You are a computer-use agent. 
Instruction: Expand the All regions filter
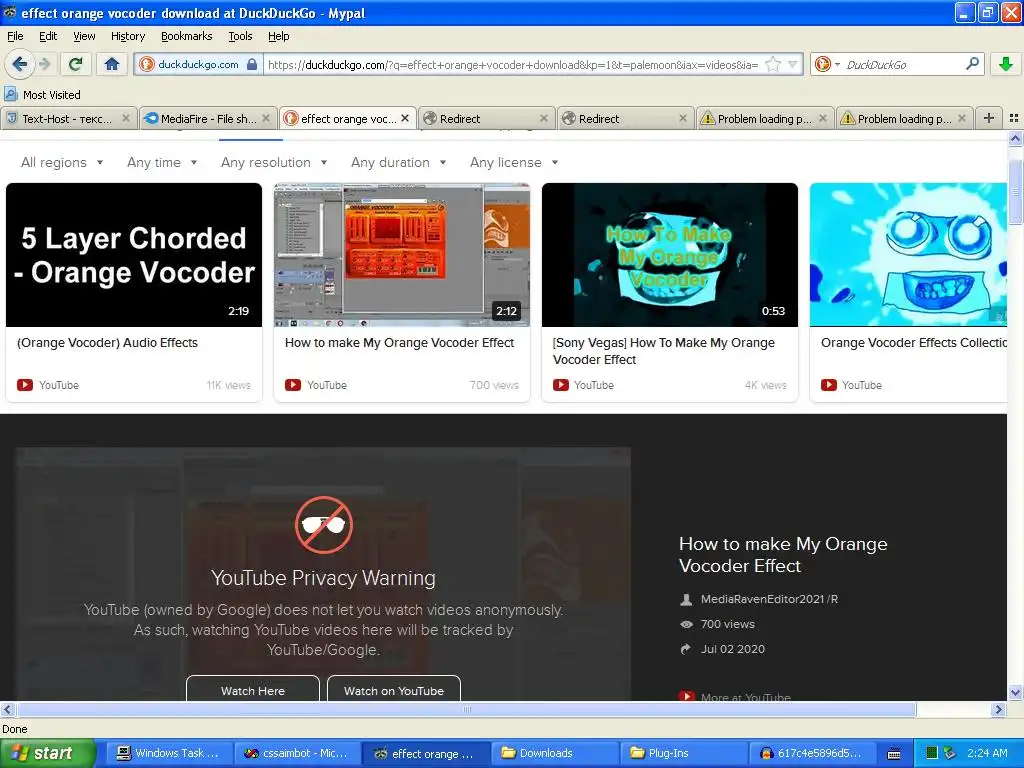(62, 162)
